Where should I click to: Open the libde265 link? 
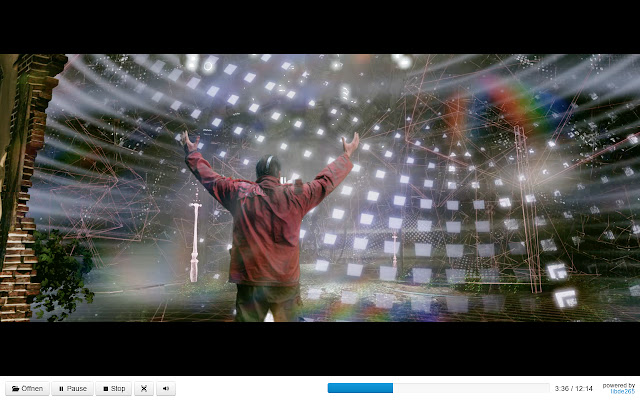pyautogui.click(x=622, y=391)
